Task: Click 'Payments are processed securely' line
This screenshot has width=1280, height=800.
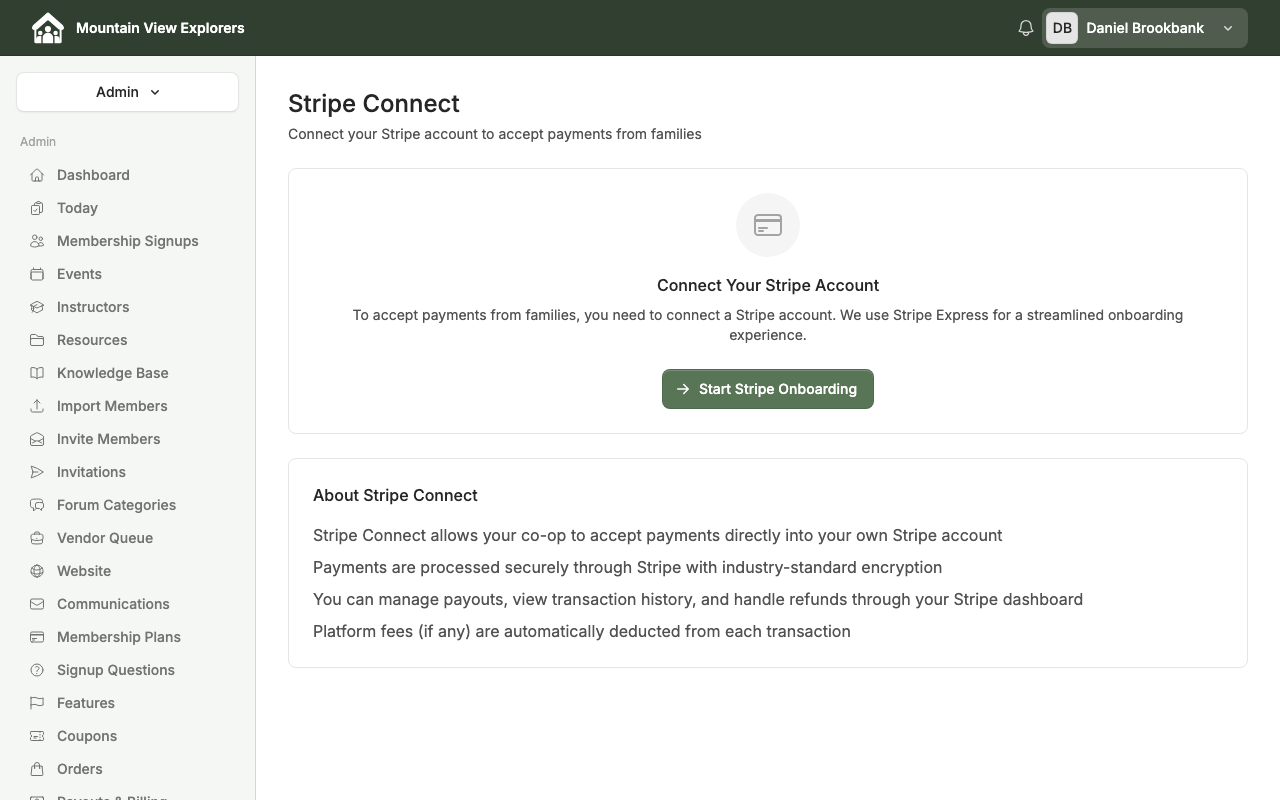Action: (627, 567)
